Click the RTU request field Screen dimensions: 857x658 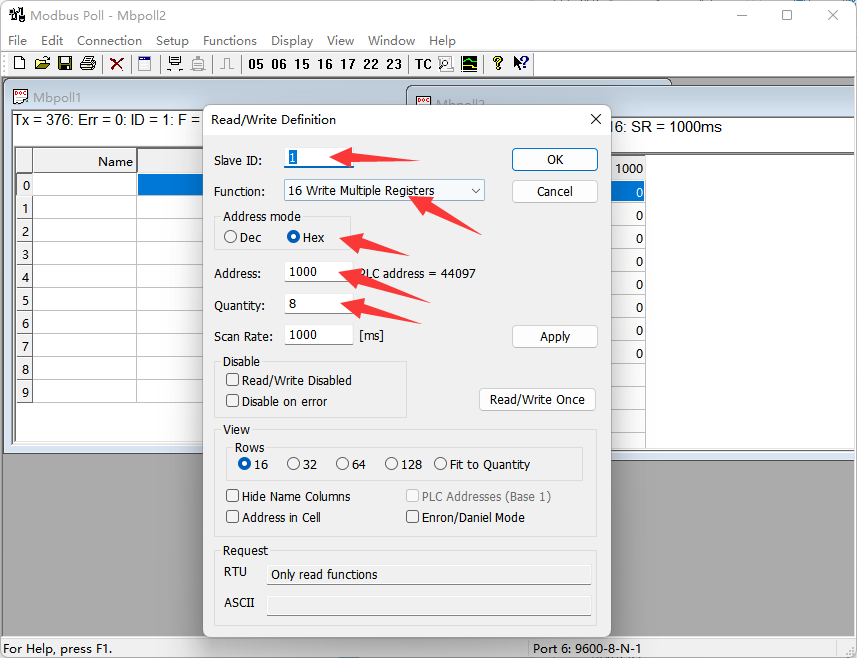point(429,574)
